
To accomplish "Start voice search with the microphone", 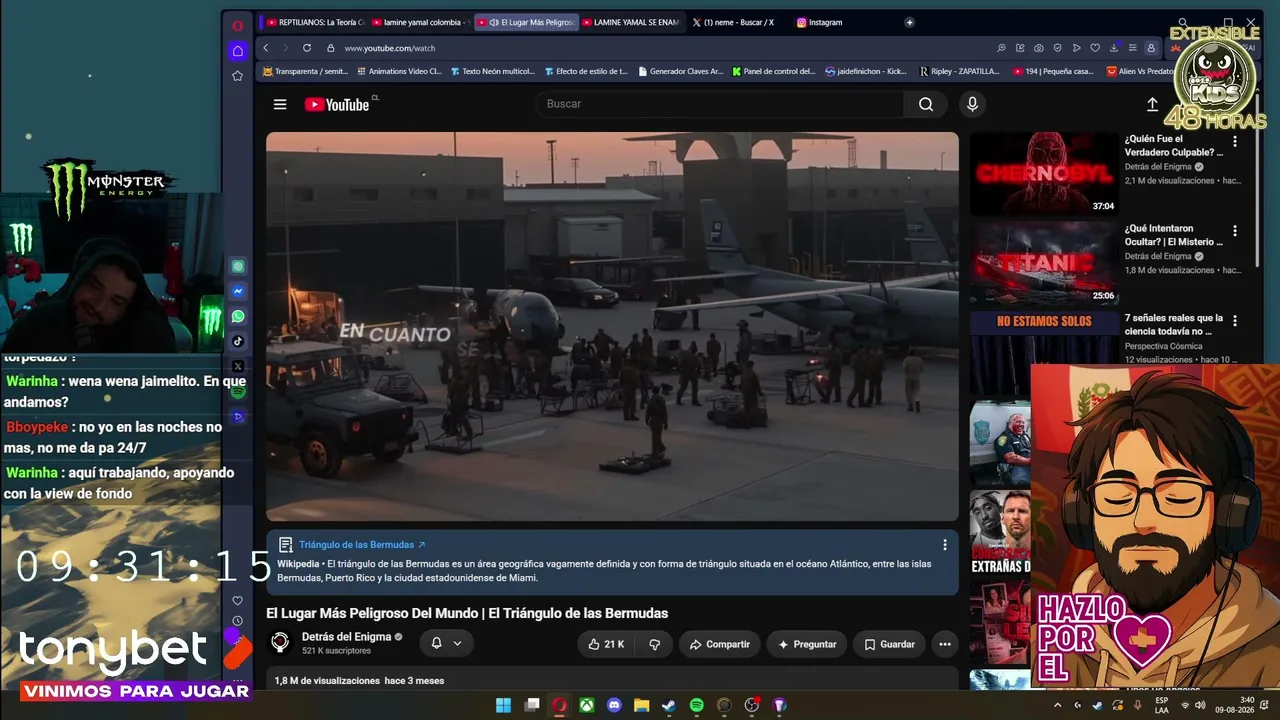I will pyautogui.click(x=972, y=104).
